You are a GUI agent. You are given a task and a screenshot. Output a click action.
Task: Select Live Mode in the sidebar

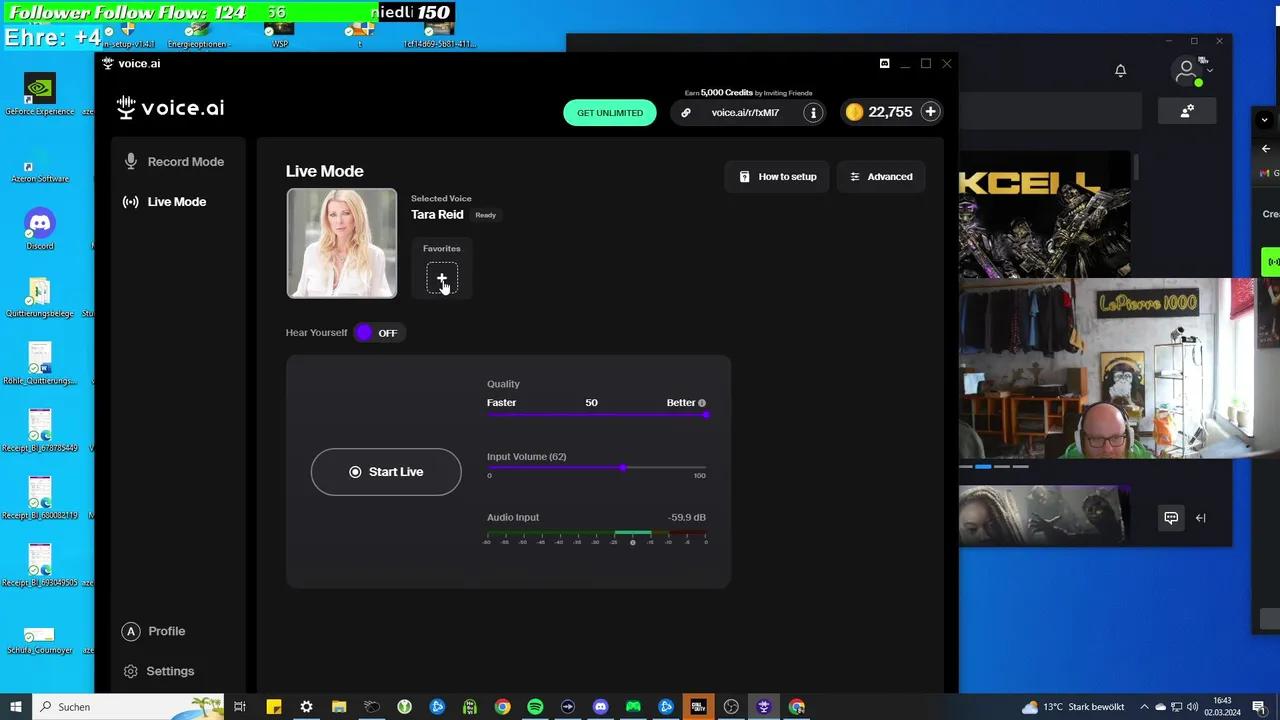[x=165, y=202]
